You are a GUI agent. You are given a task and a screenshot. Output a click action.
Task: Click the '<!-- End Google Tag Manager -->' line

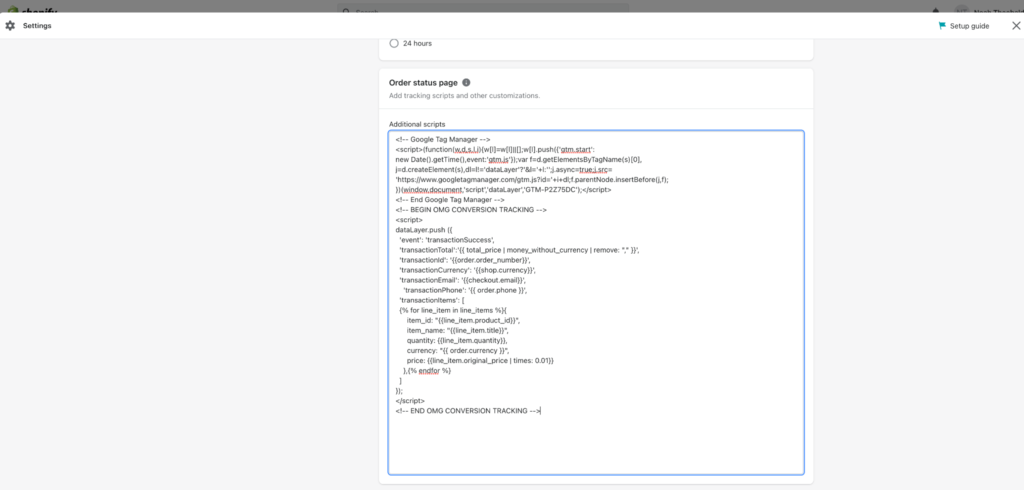tap(449, 199)
